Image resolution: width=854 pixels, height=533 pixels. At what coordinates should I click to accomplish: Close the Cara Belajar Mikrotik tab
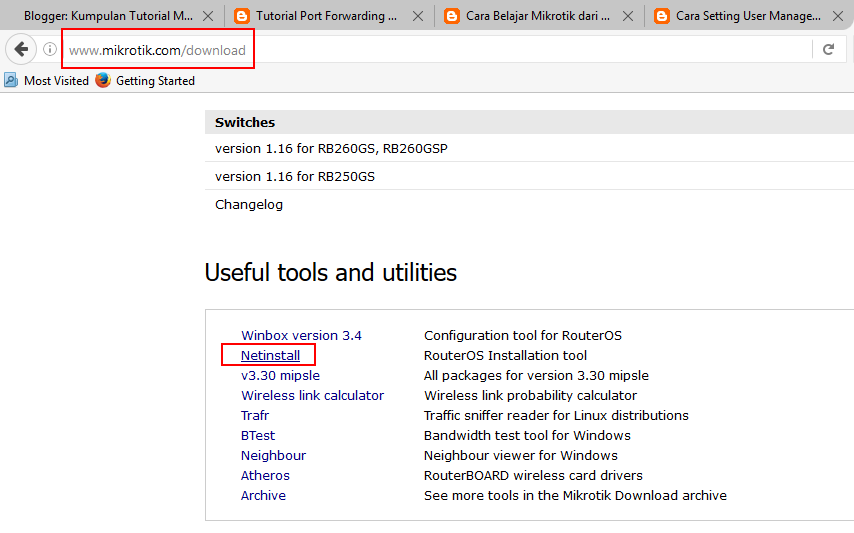628,16
